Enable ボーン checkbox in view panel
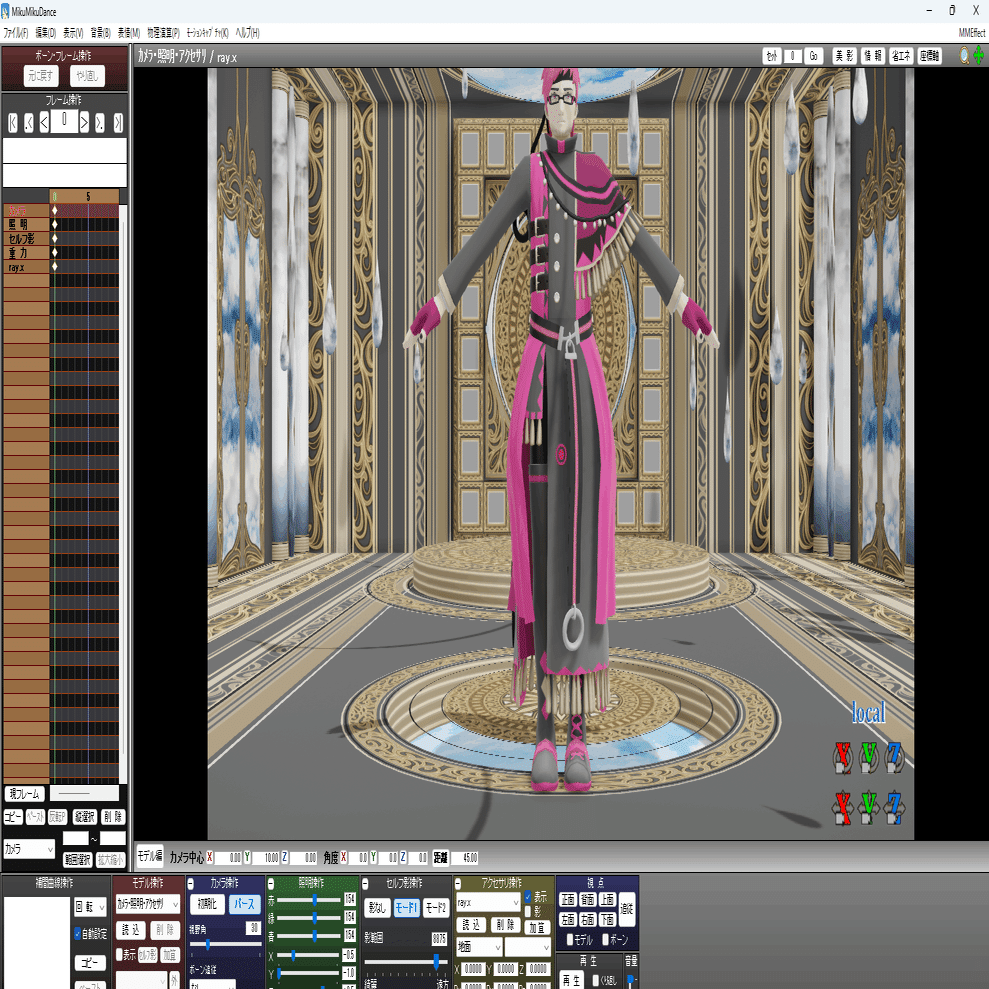989x989 pixels. 606,940
